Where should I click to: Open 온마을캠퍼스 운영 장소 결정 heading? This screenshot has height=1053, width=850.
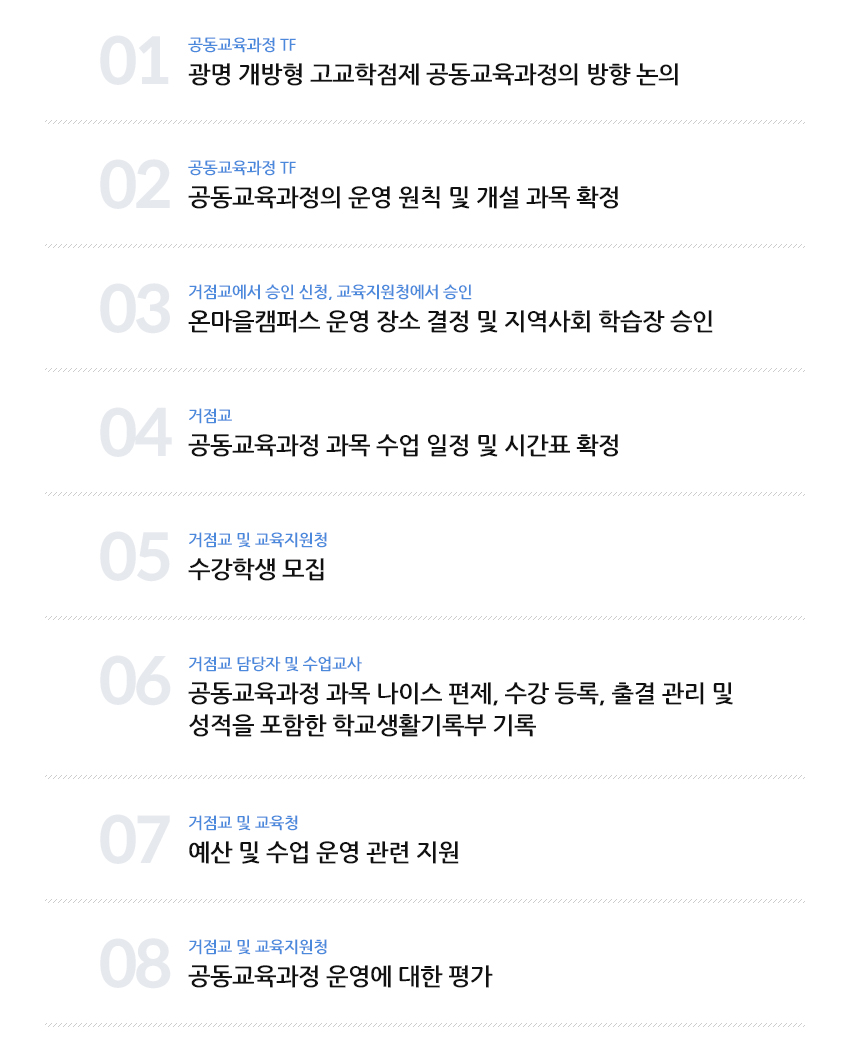point(450,322)
